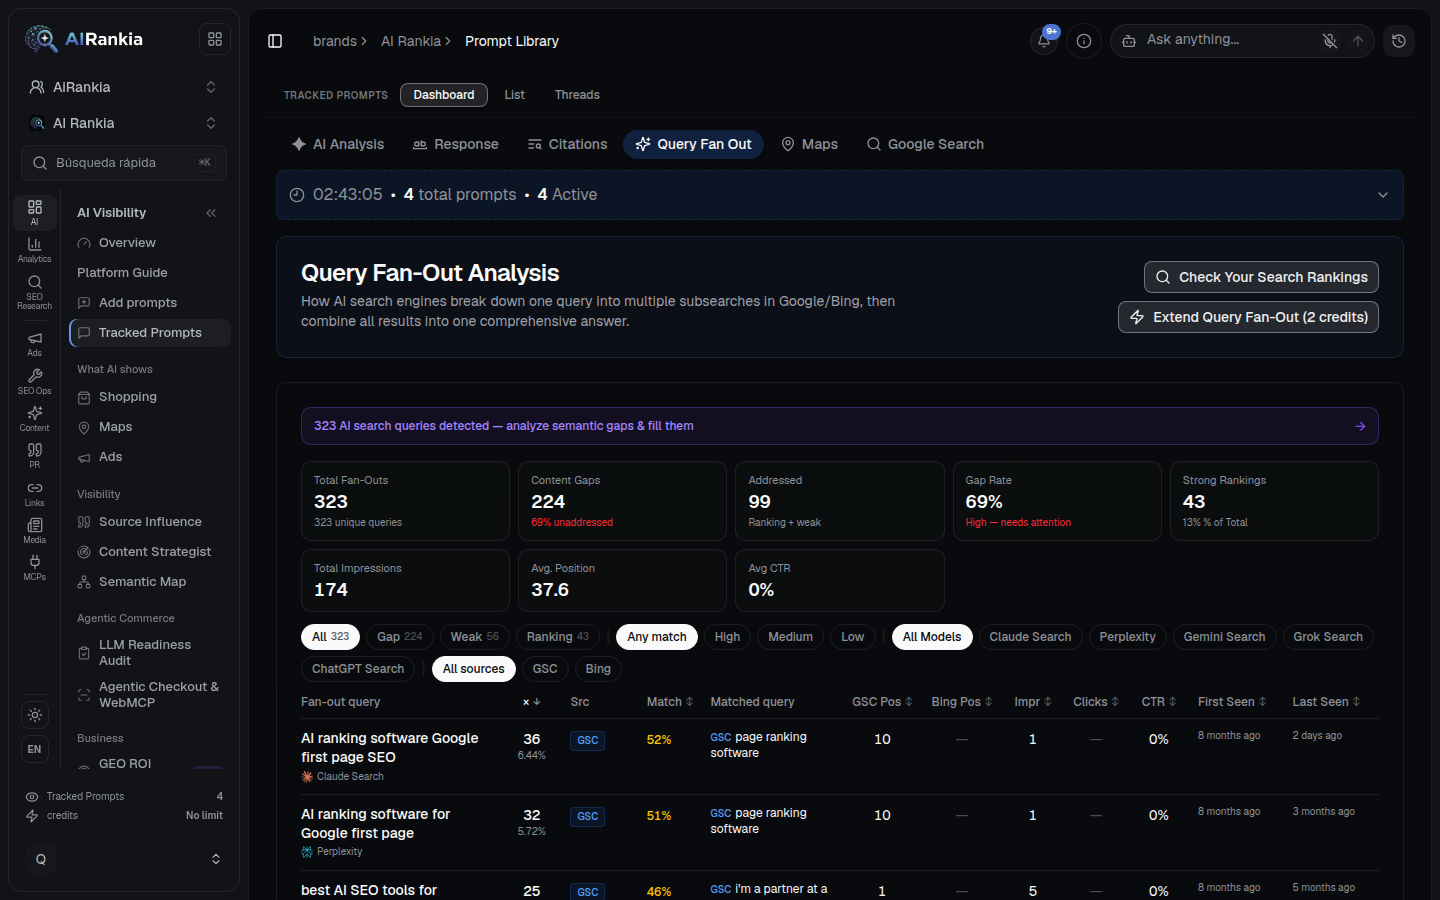Sort the table by the GSC Pos column
Viewport: 1440px width, 900px height.
[882, 702]
